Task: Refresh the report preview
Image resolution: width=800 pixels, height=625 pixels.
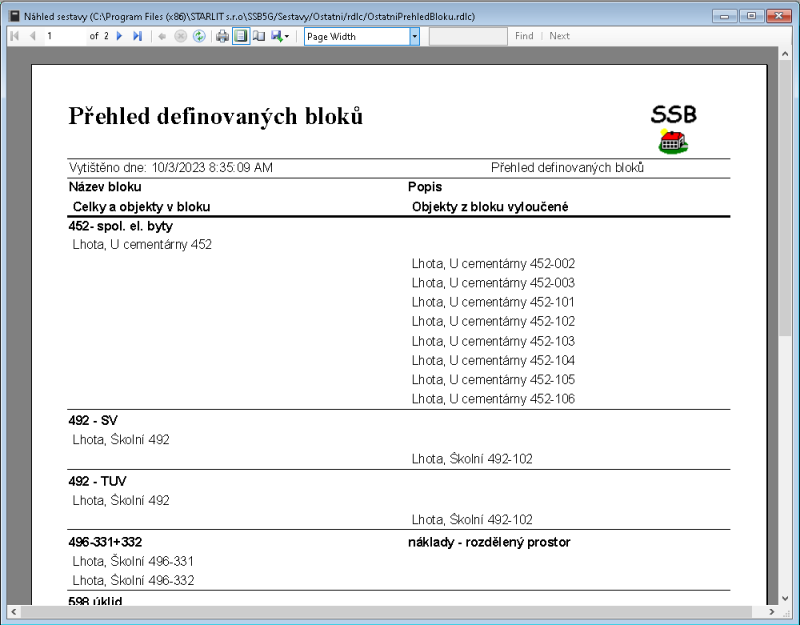Action: click(198, 36)
